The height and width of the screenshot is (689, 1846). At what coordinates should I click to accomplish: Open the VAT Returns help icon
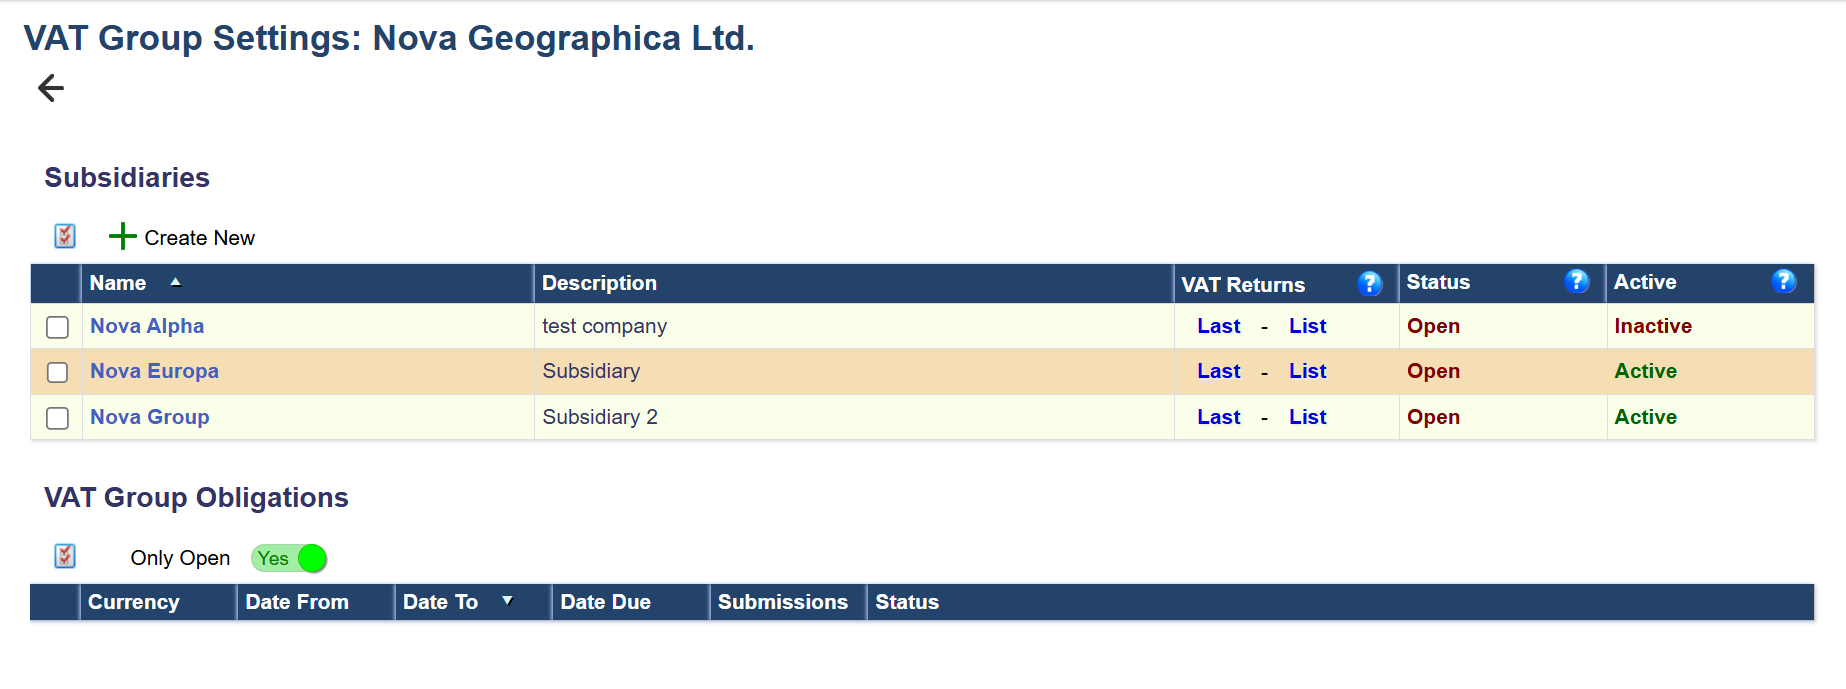tap(1369, 283)
